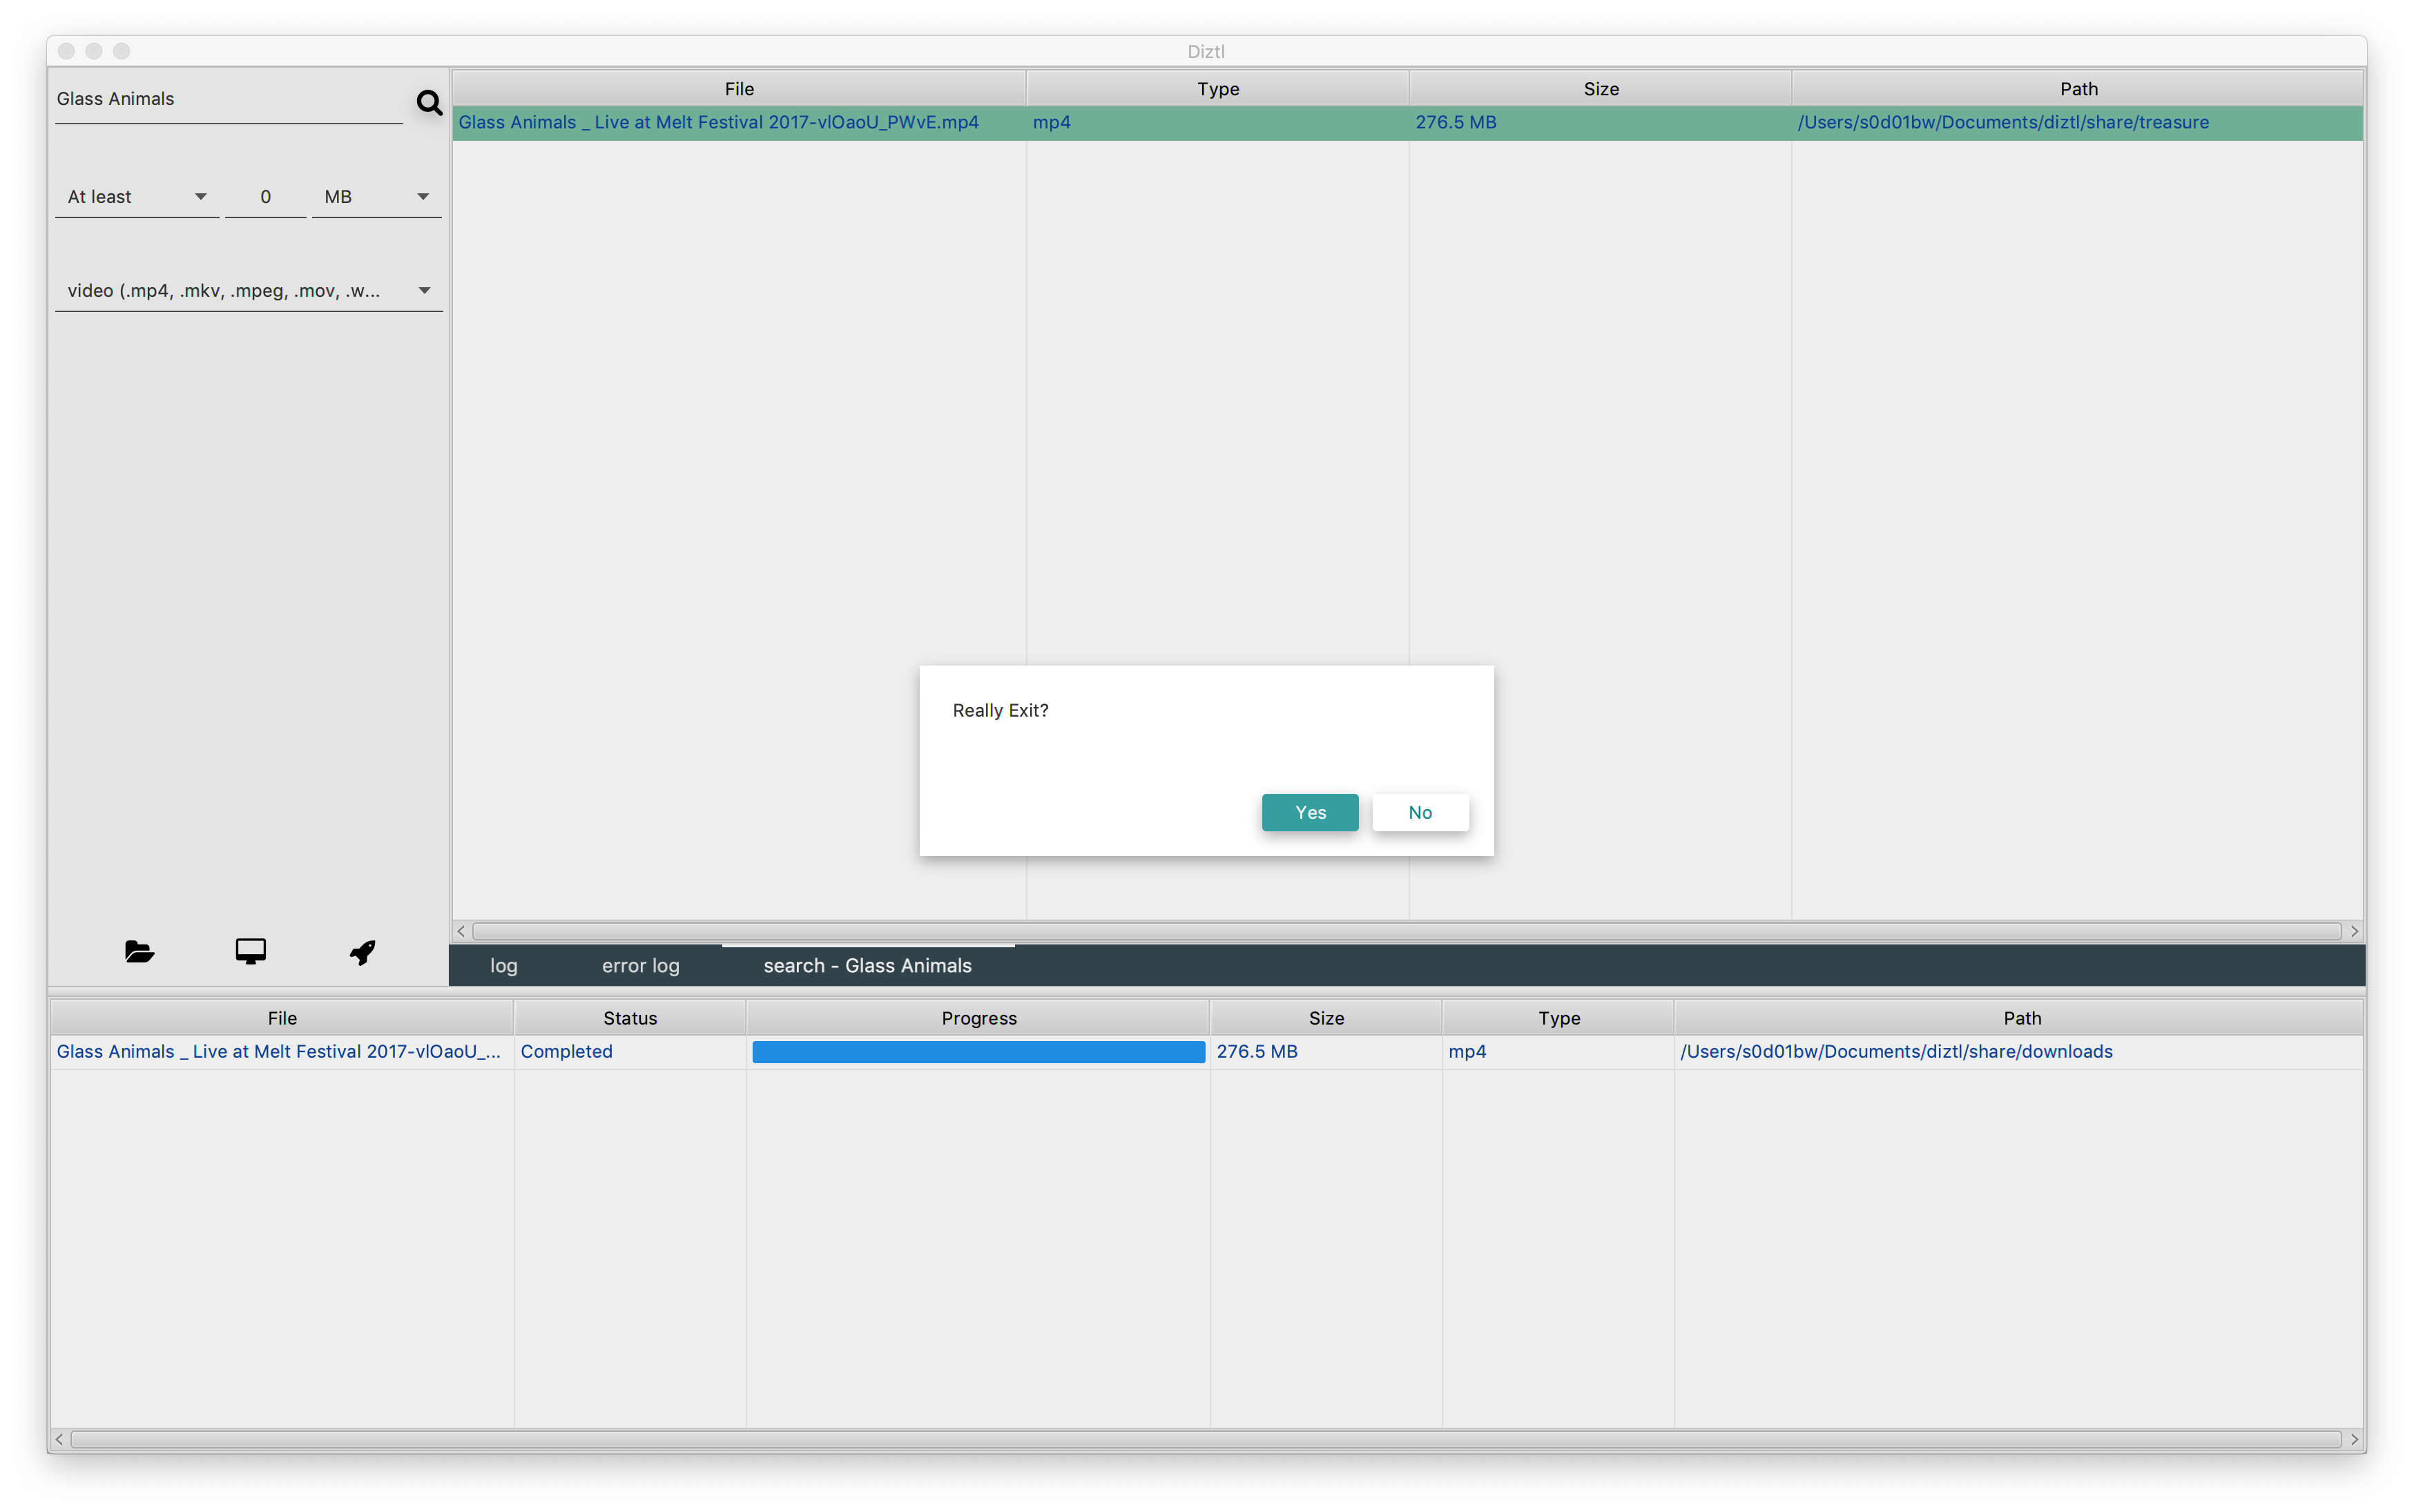2414x1512 pixels.
Task: Click results scrollbar right arrow
Action: [2354, 931]
